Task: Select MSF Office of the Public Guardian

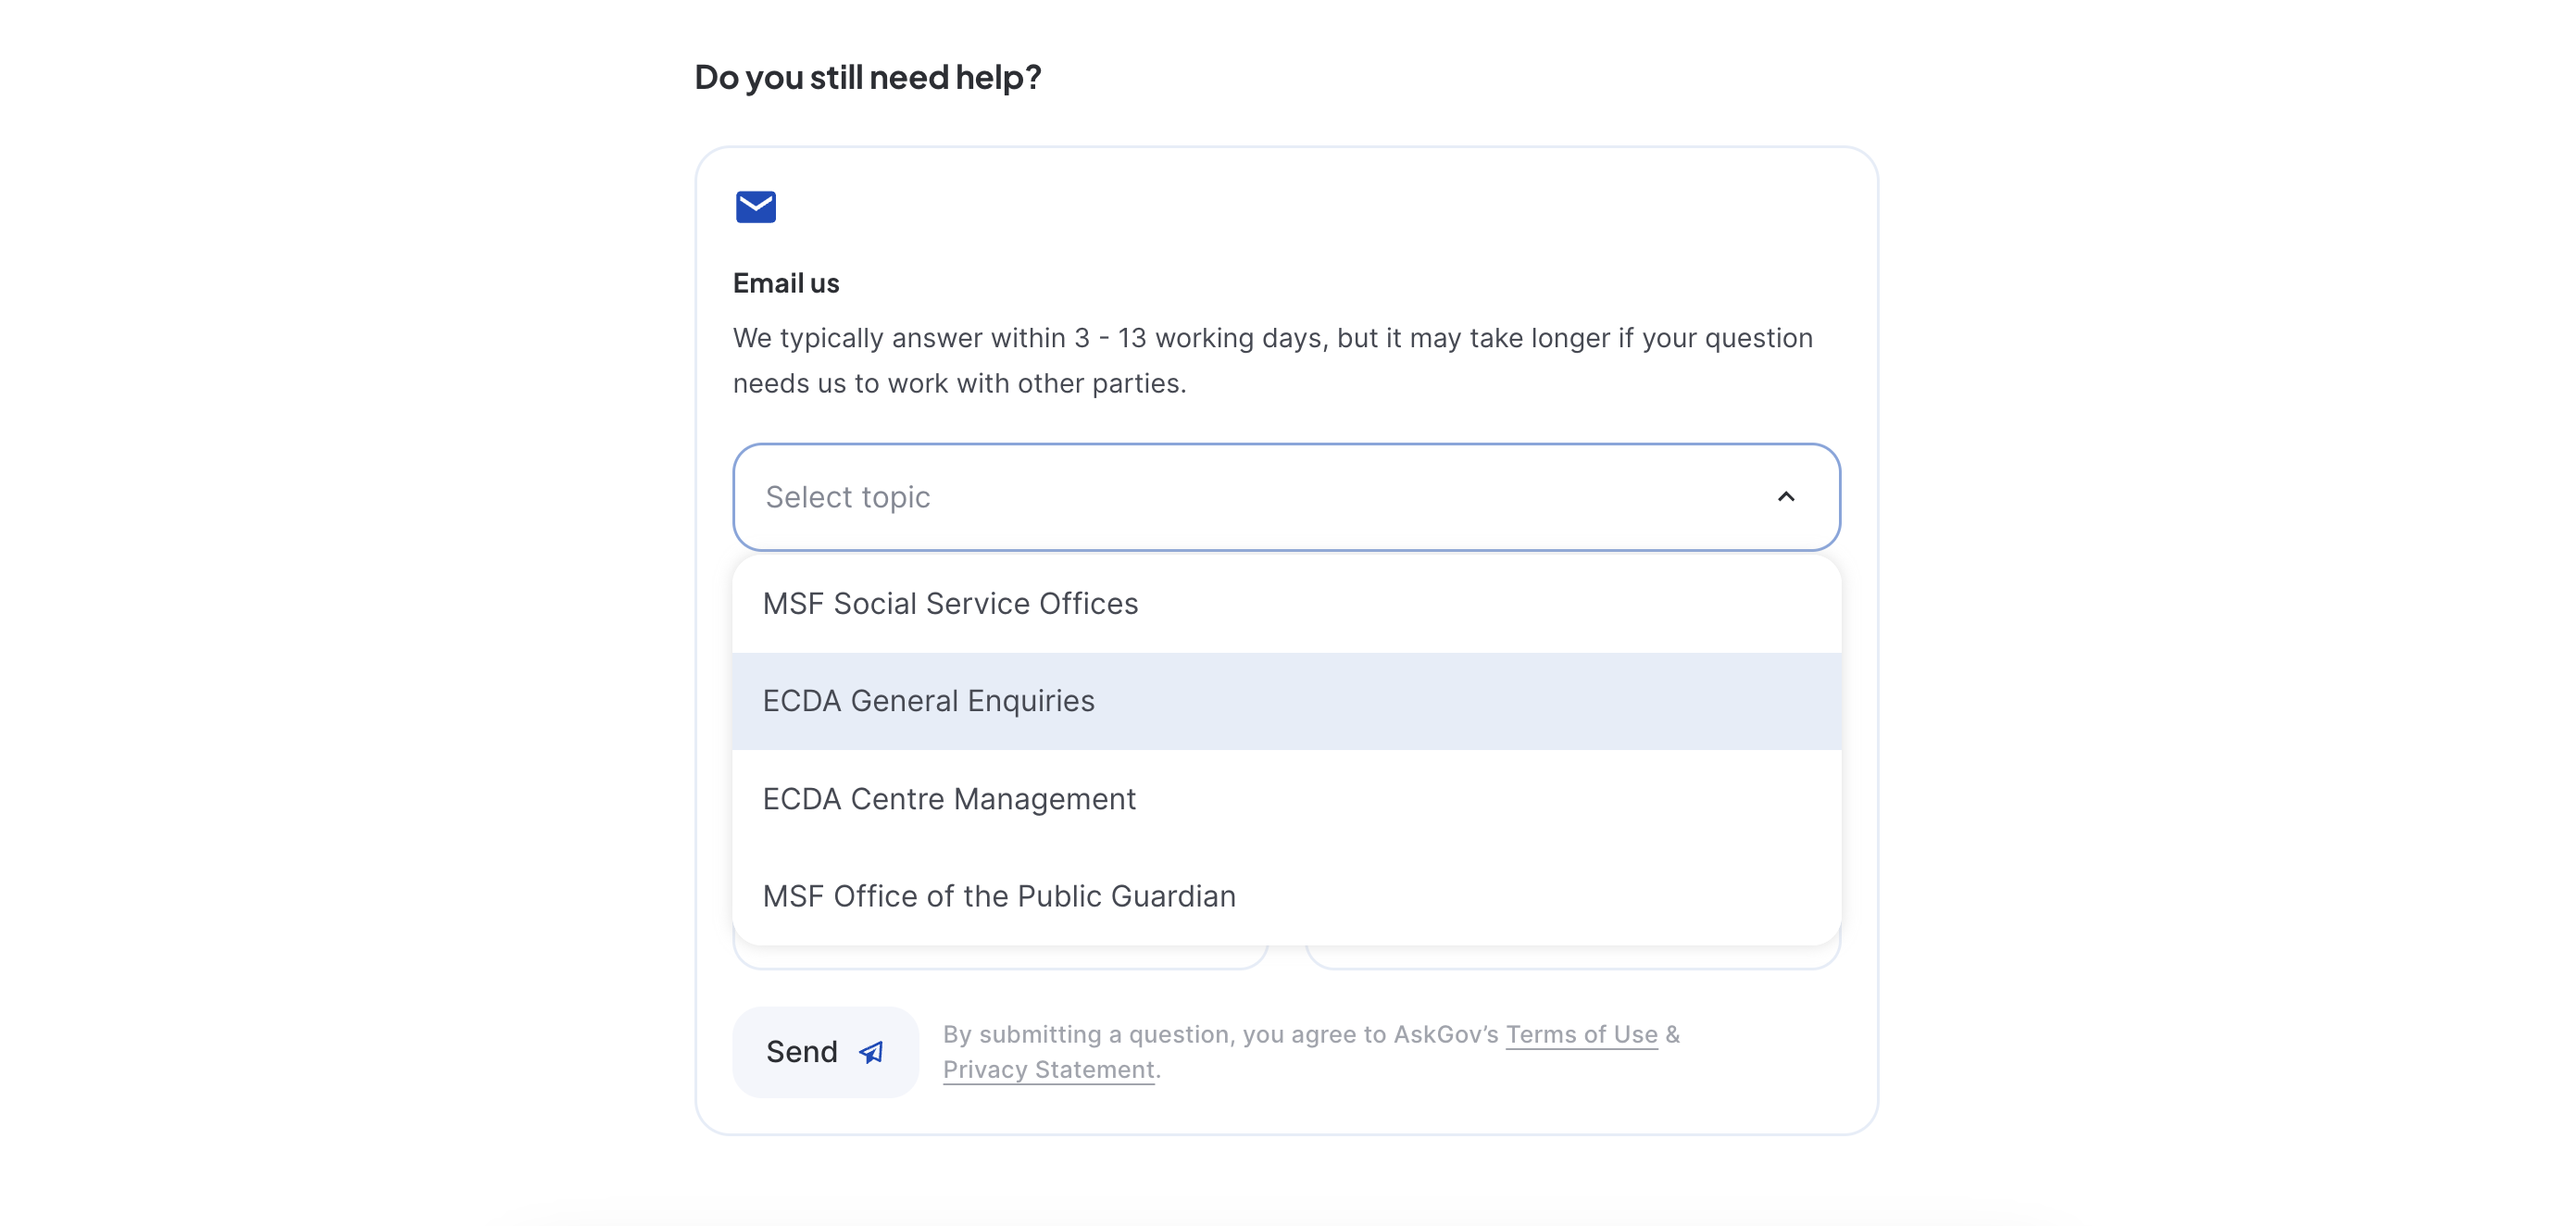Action: (1286, 896)
